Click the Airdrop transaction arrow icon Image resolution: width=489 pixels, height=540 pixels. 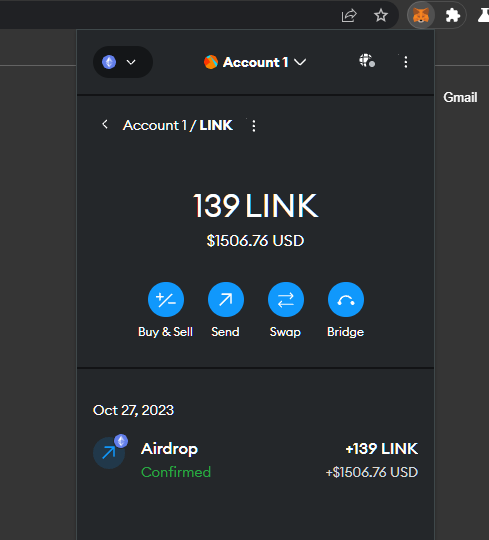[109, 453]
